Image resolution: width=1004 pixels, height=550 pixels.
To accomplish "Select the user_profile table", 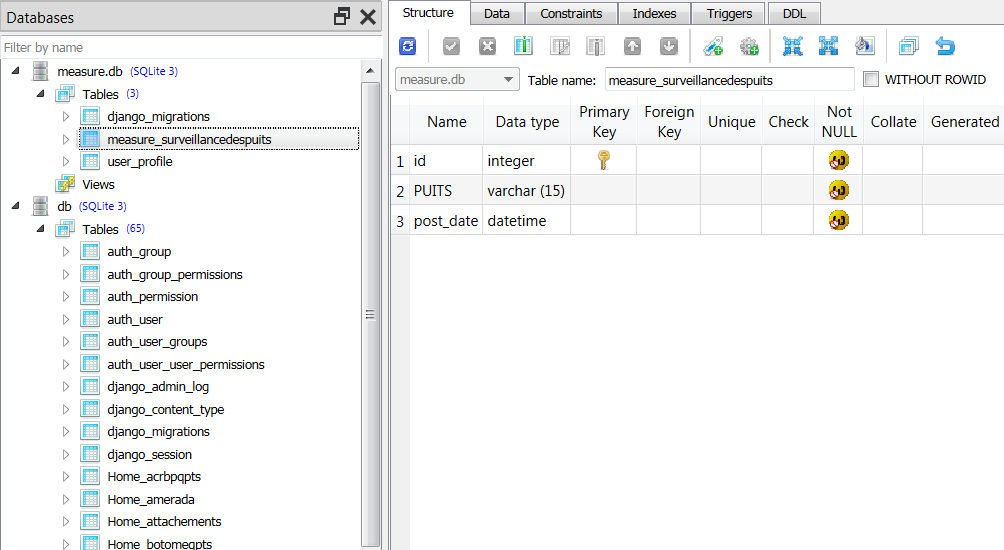I will pos(140,161).
